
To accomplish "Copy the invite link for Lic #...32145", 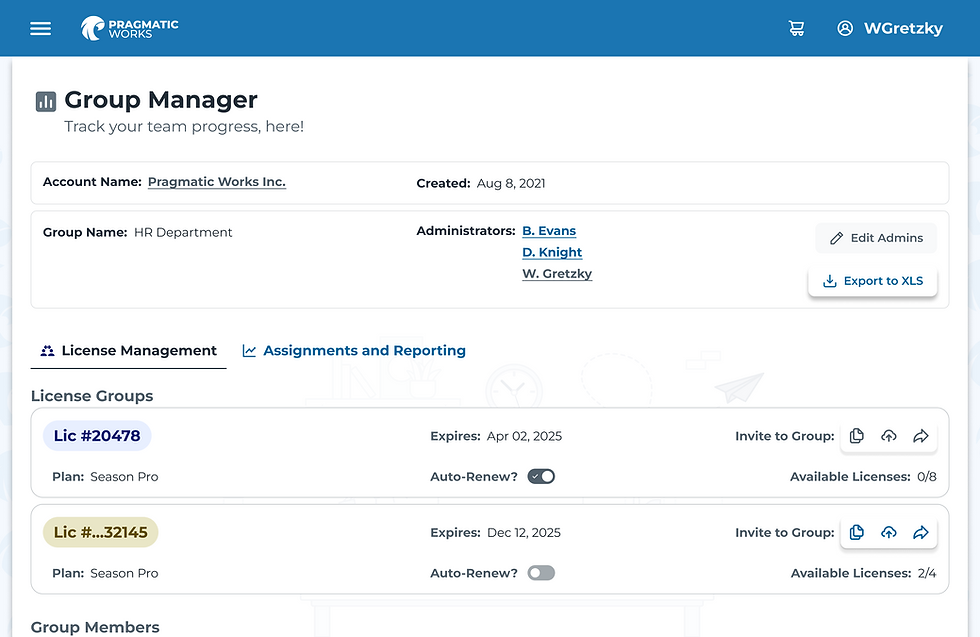I will tap(856, 532).
